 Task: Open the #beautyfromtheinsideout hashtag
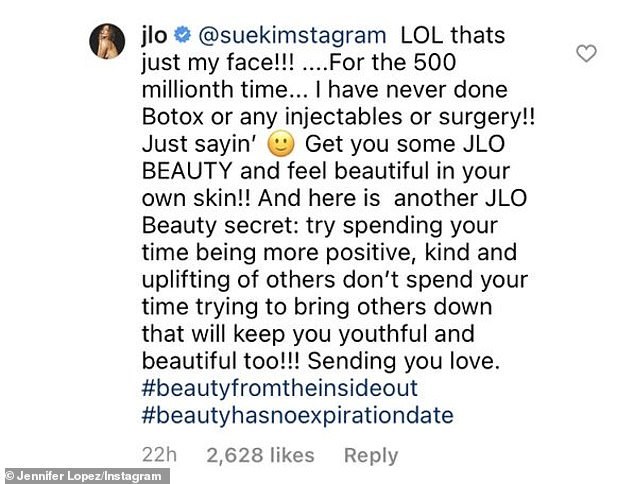[x=280, y=388]
